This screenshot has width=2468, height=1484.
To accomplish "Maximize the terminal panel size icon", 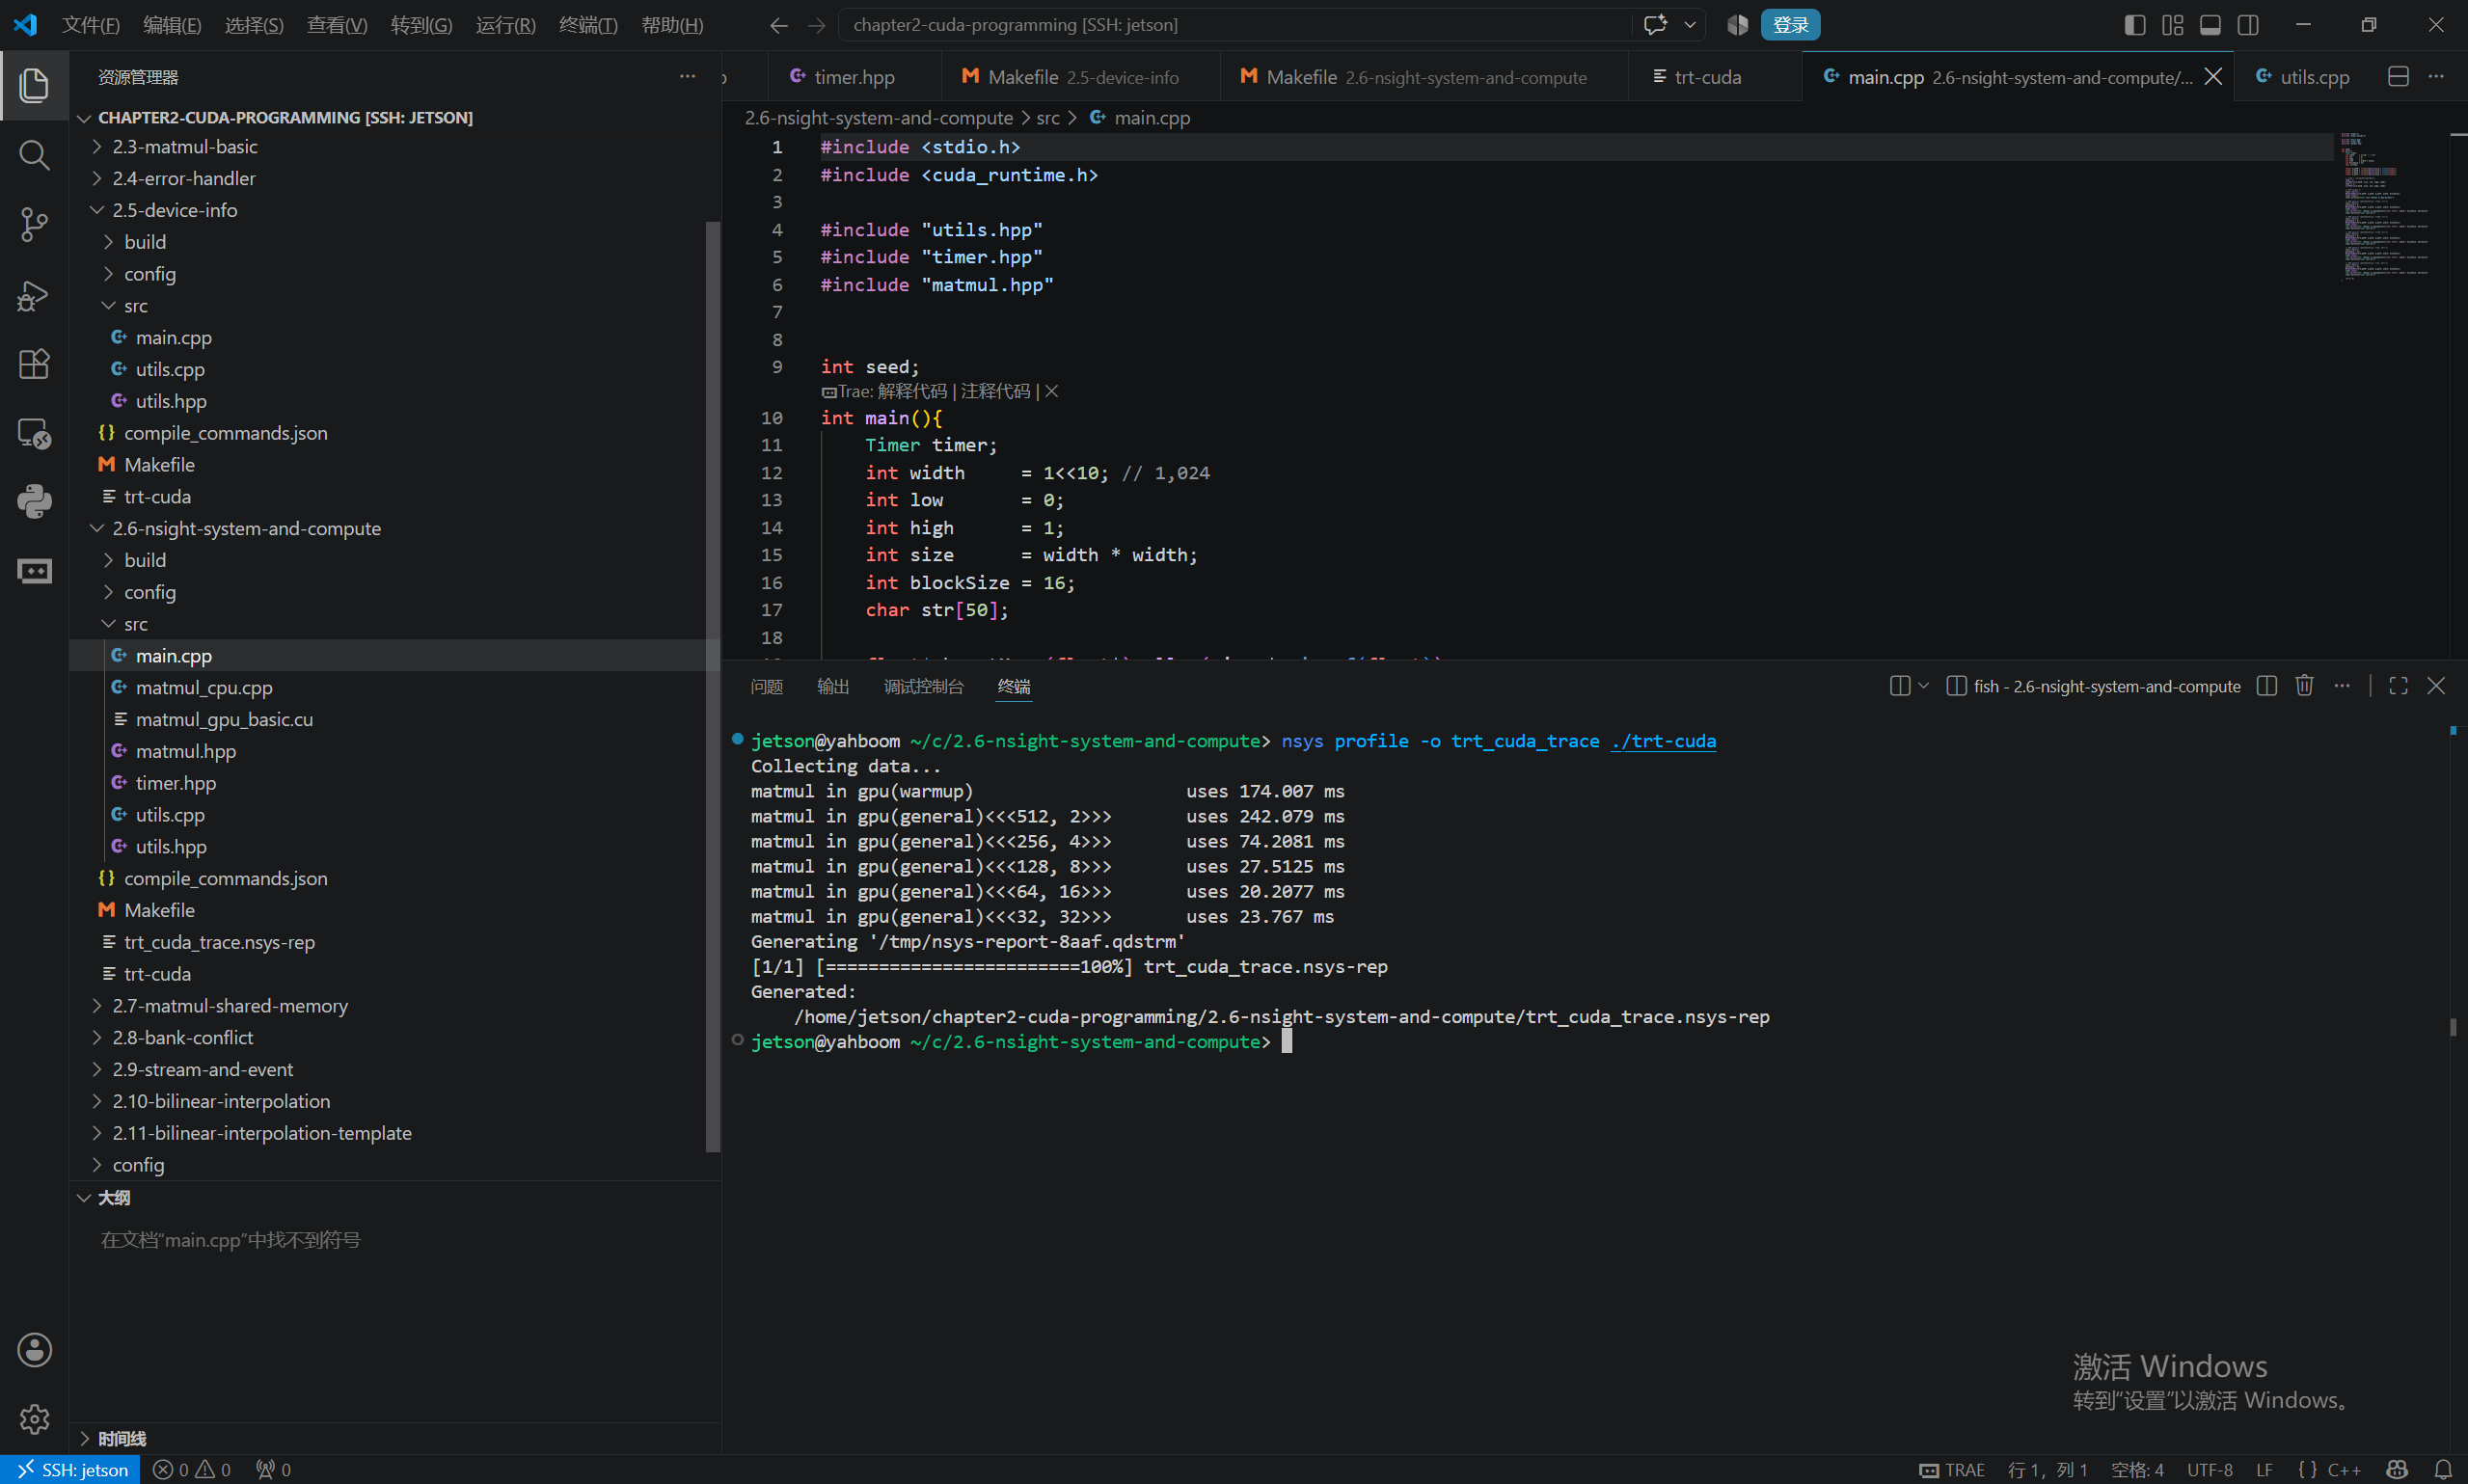I will [x=2398, y=686].
